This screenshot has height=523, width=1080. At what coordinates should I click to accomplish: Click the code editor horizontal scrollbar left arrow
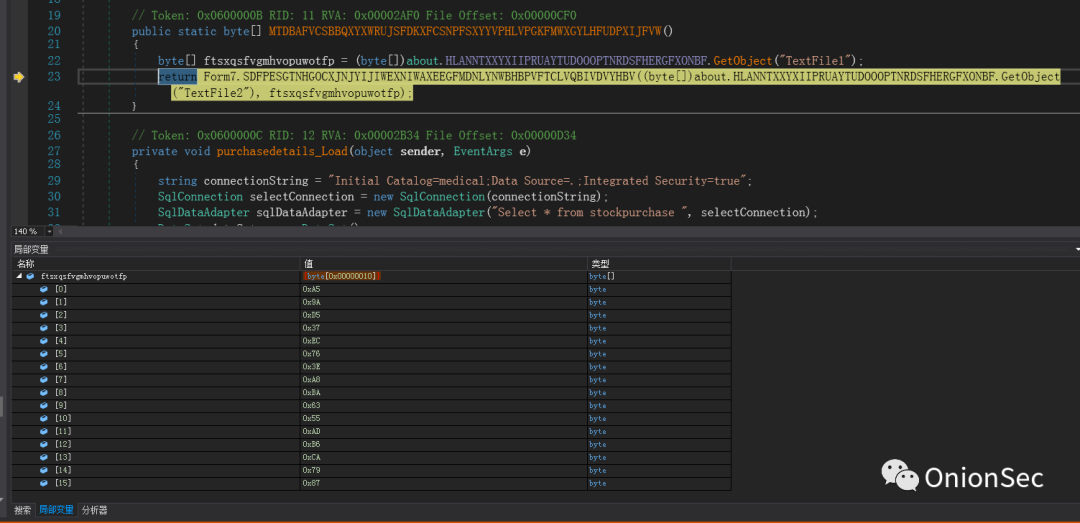tap(60, 232)
